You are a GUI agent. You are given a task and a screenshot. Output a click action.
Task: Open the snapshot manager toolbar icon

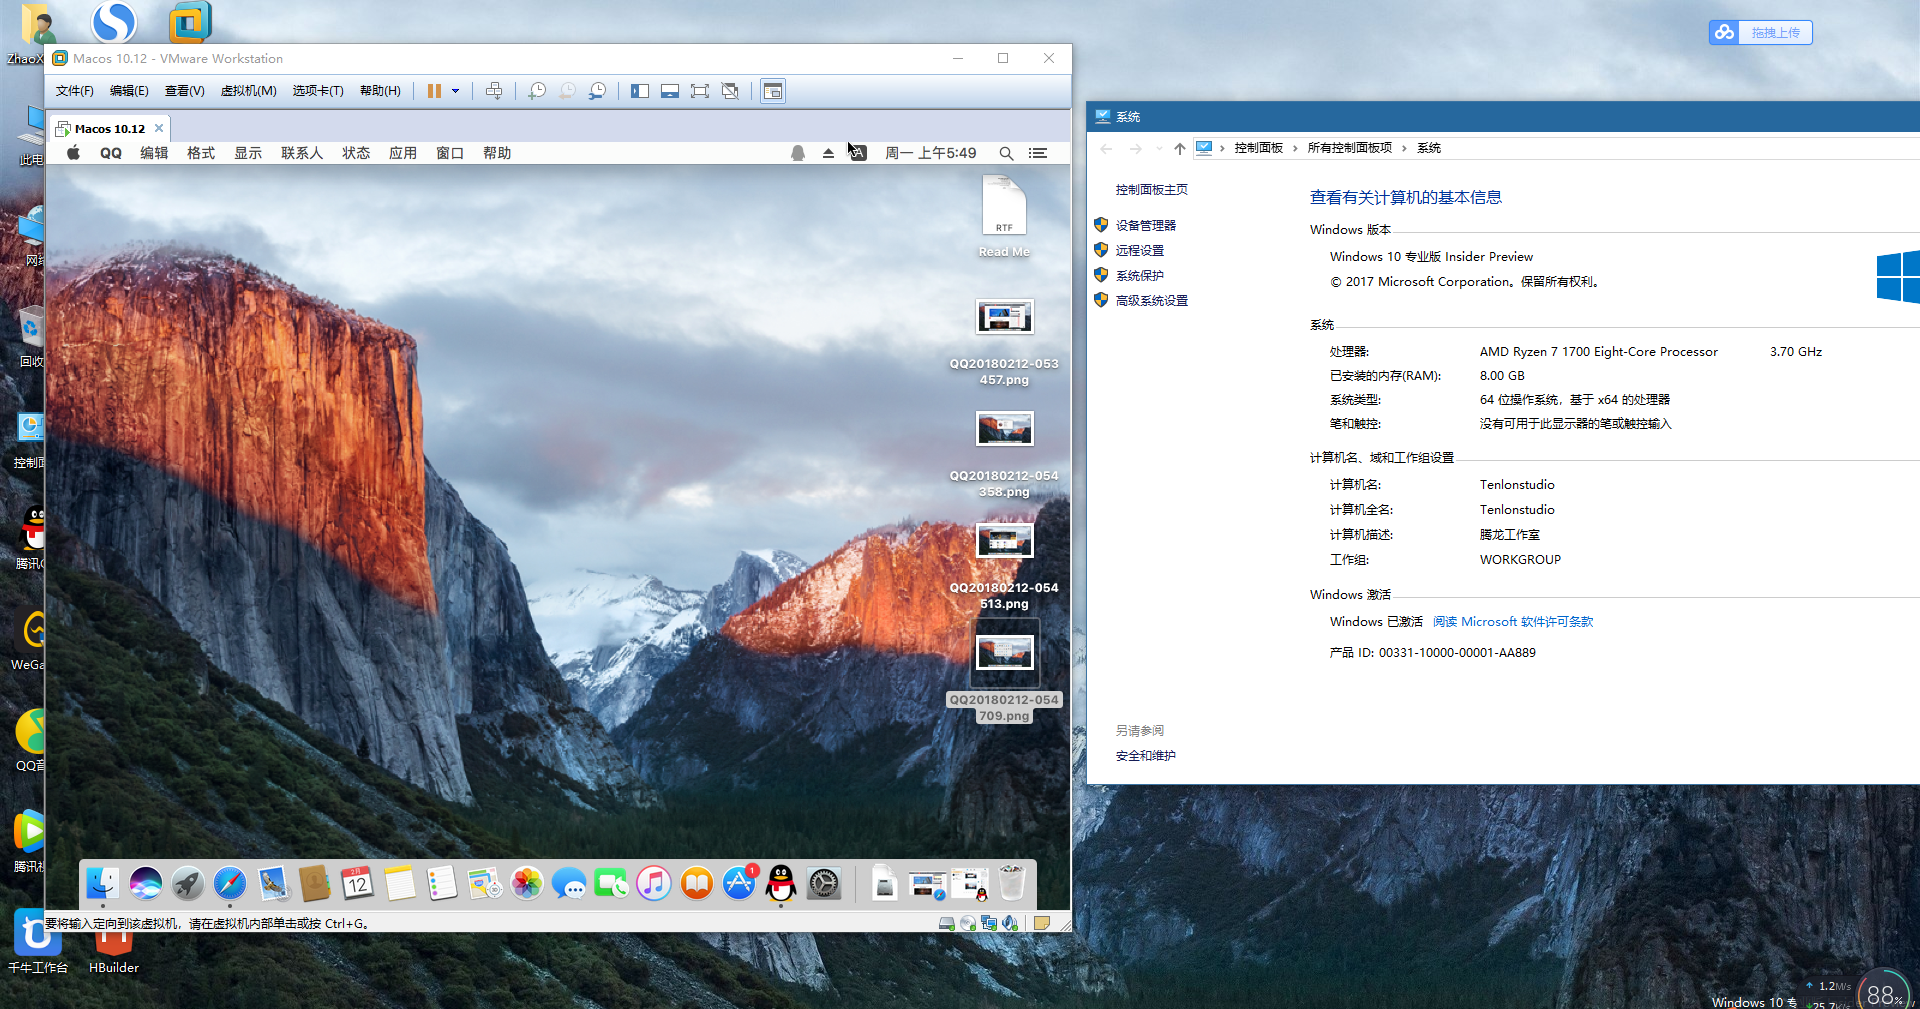tap(597, 91)
